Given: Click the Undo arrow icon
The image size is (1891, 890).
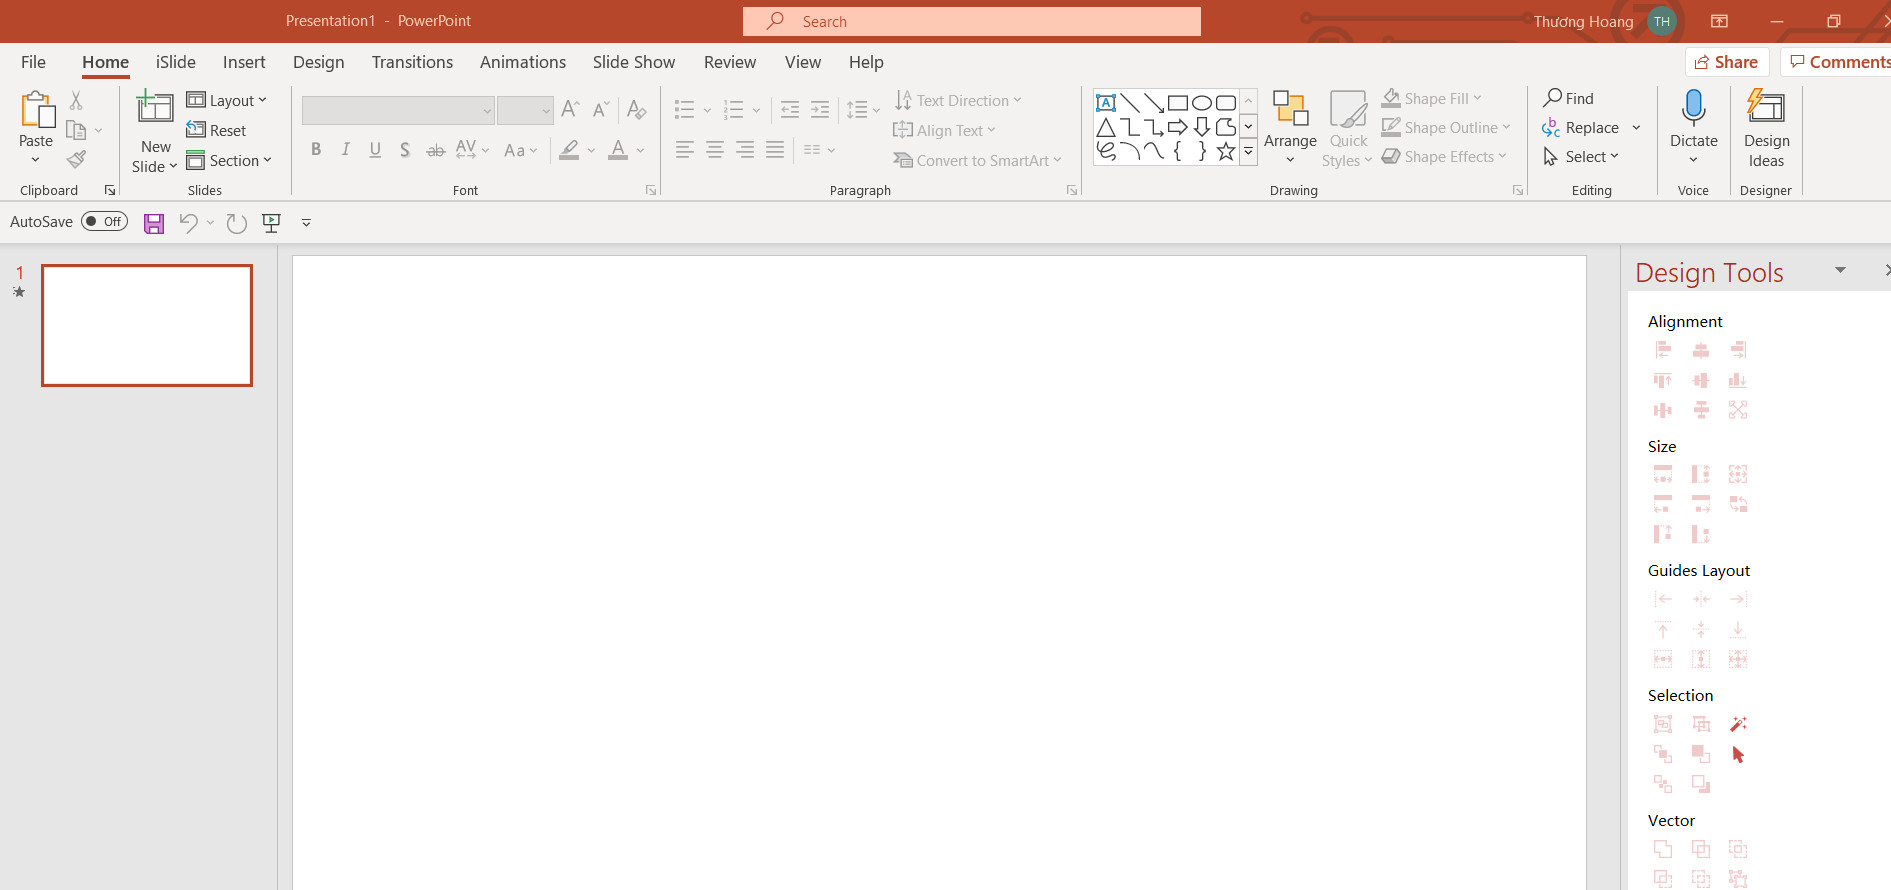Looking at the screenshot, I should [x=188, y=222].
